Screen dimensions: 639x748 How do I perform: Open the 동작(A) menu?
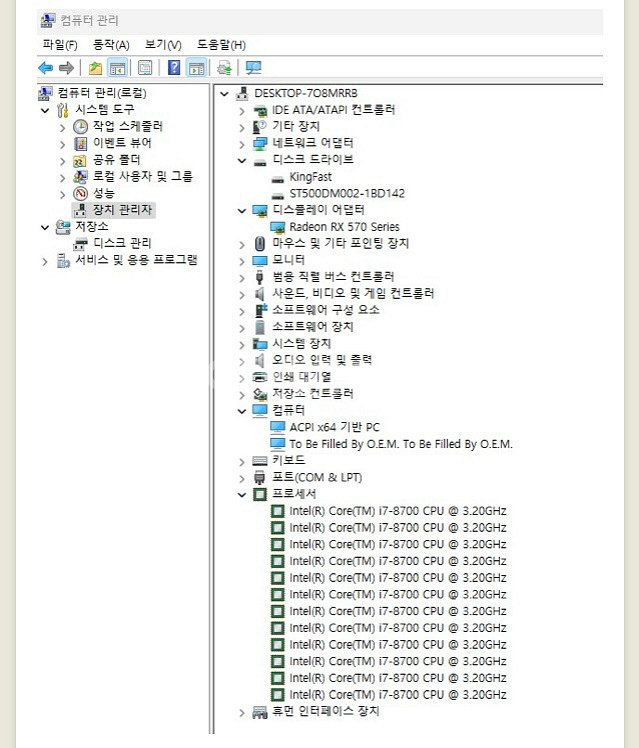pyautogui.click(x=111, y=45)
